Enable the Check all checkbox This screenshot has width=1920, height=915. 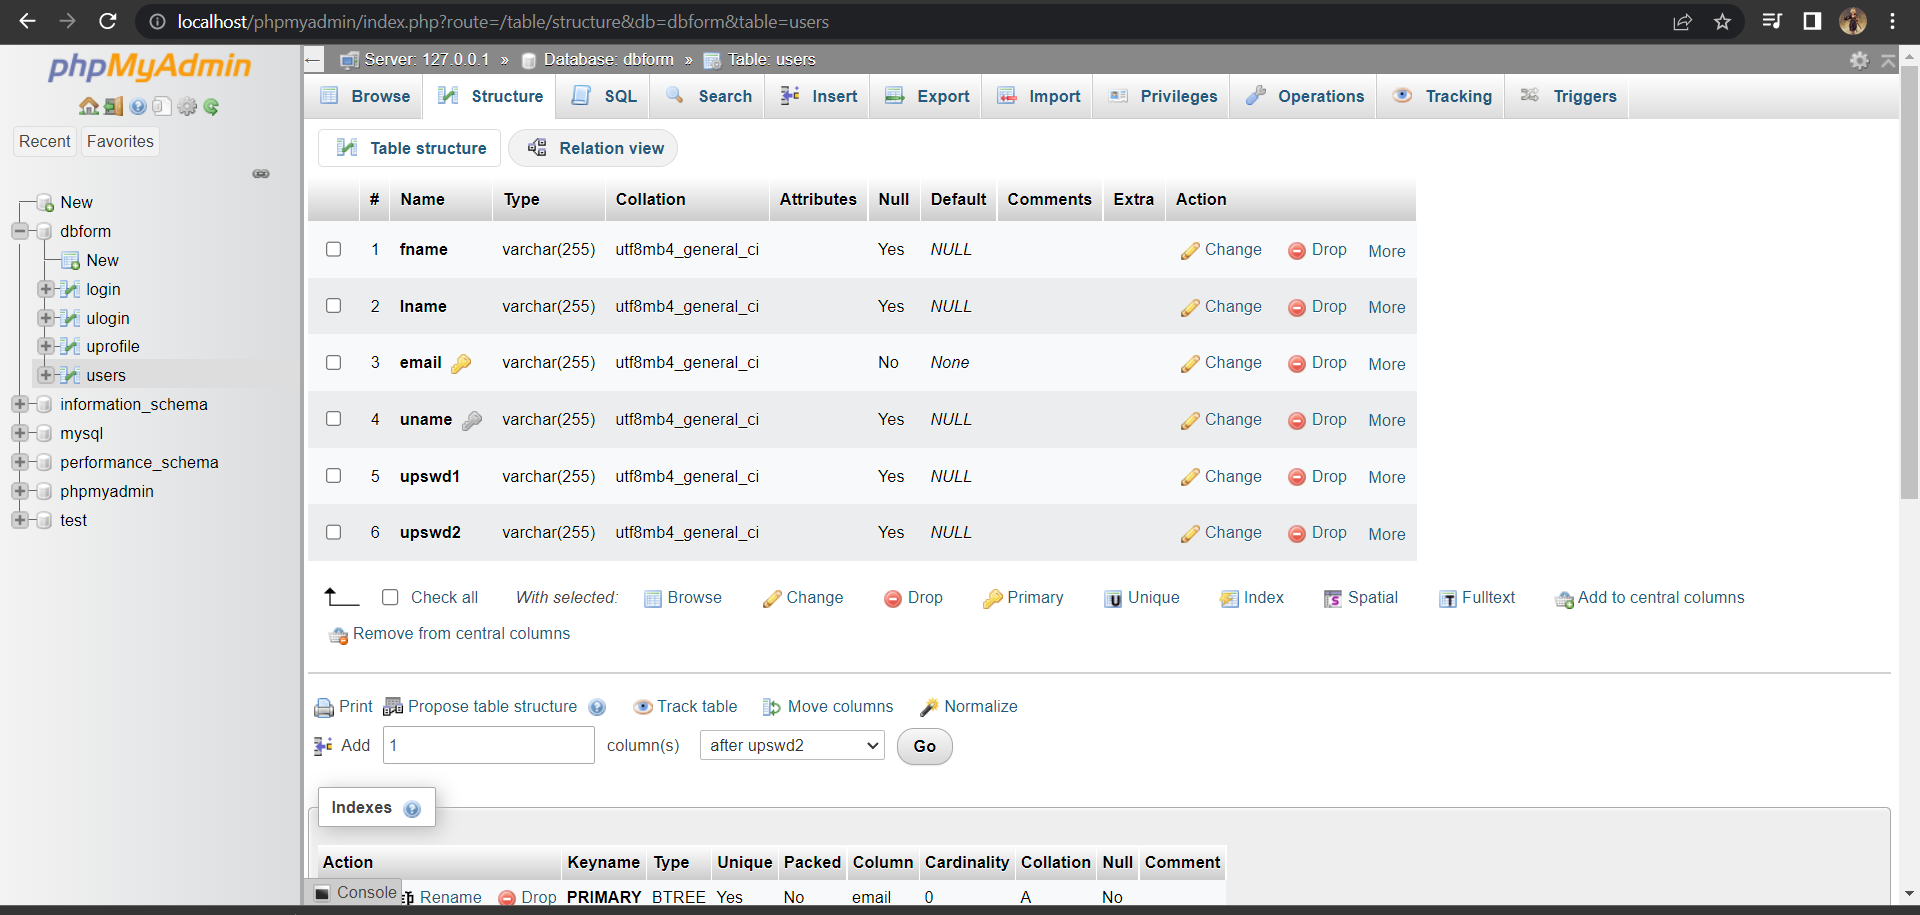(x=390, y=596)
